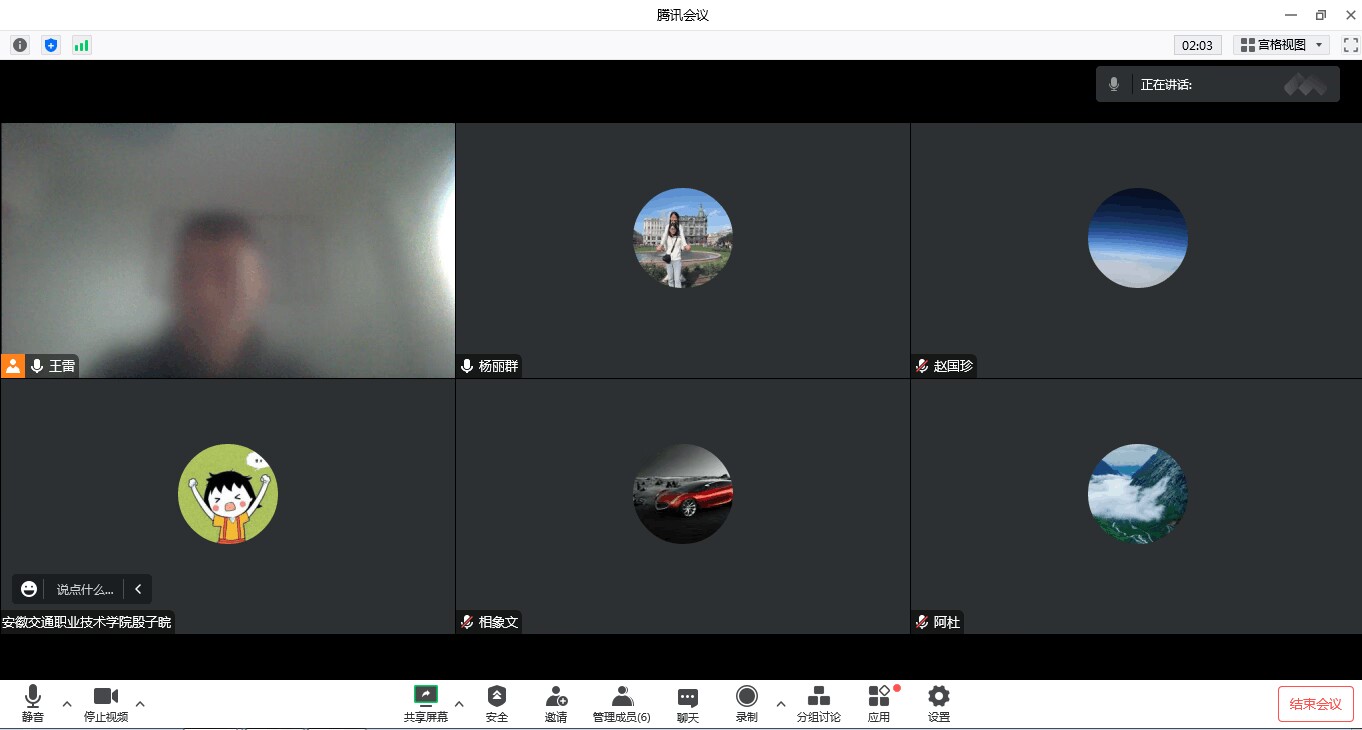This screenshot has height=730, width=1362.
Task: Enter full screen mode
Action: pyautogui.click(x=1350, y=45)
